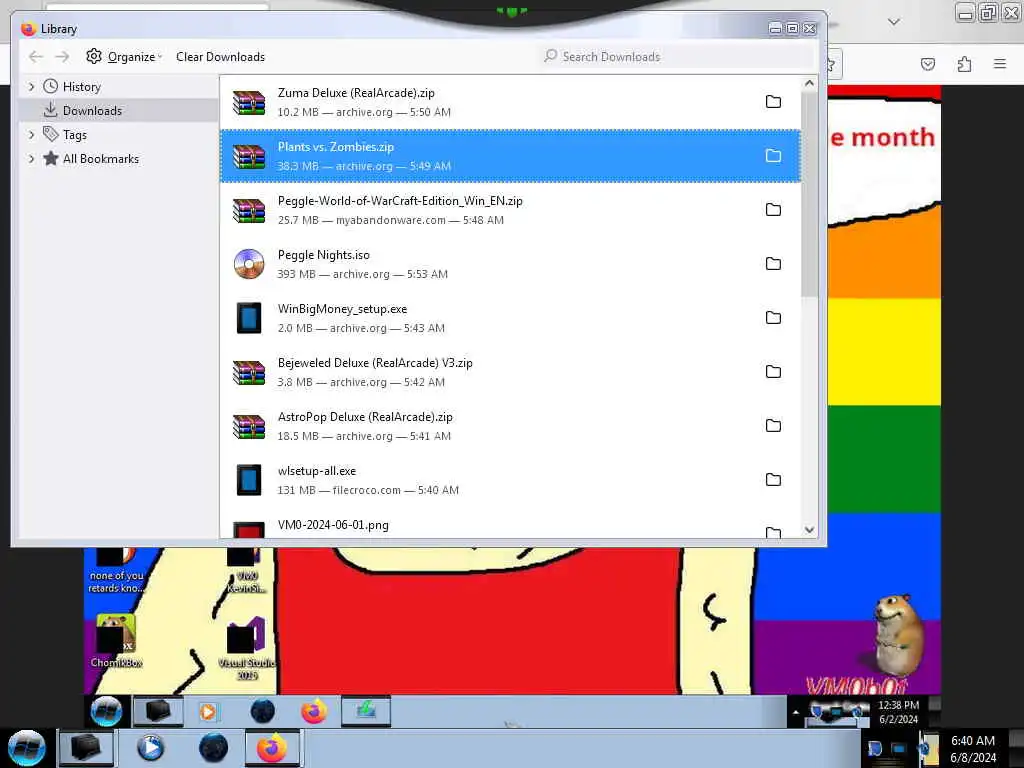Go forward in Library navigation
The height and width of the screenshot is (768, 1024).
62,57
